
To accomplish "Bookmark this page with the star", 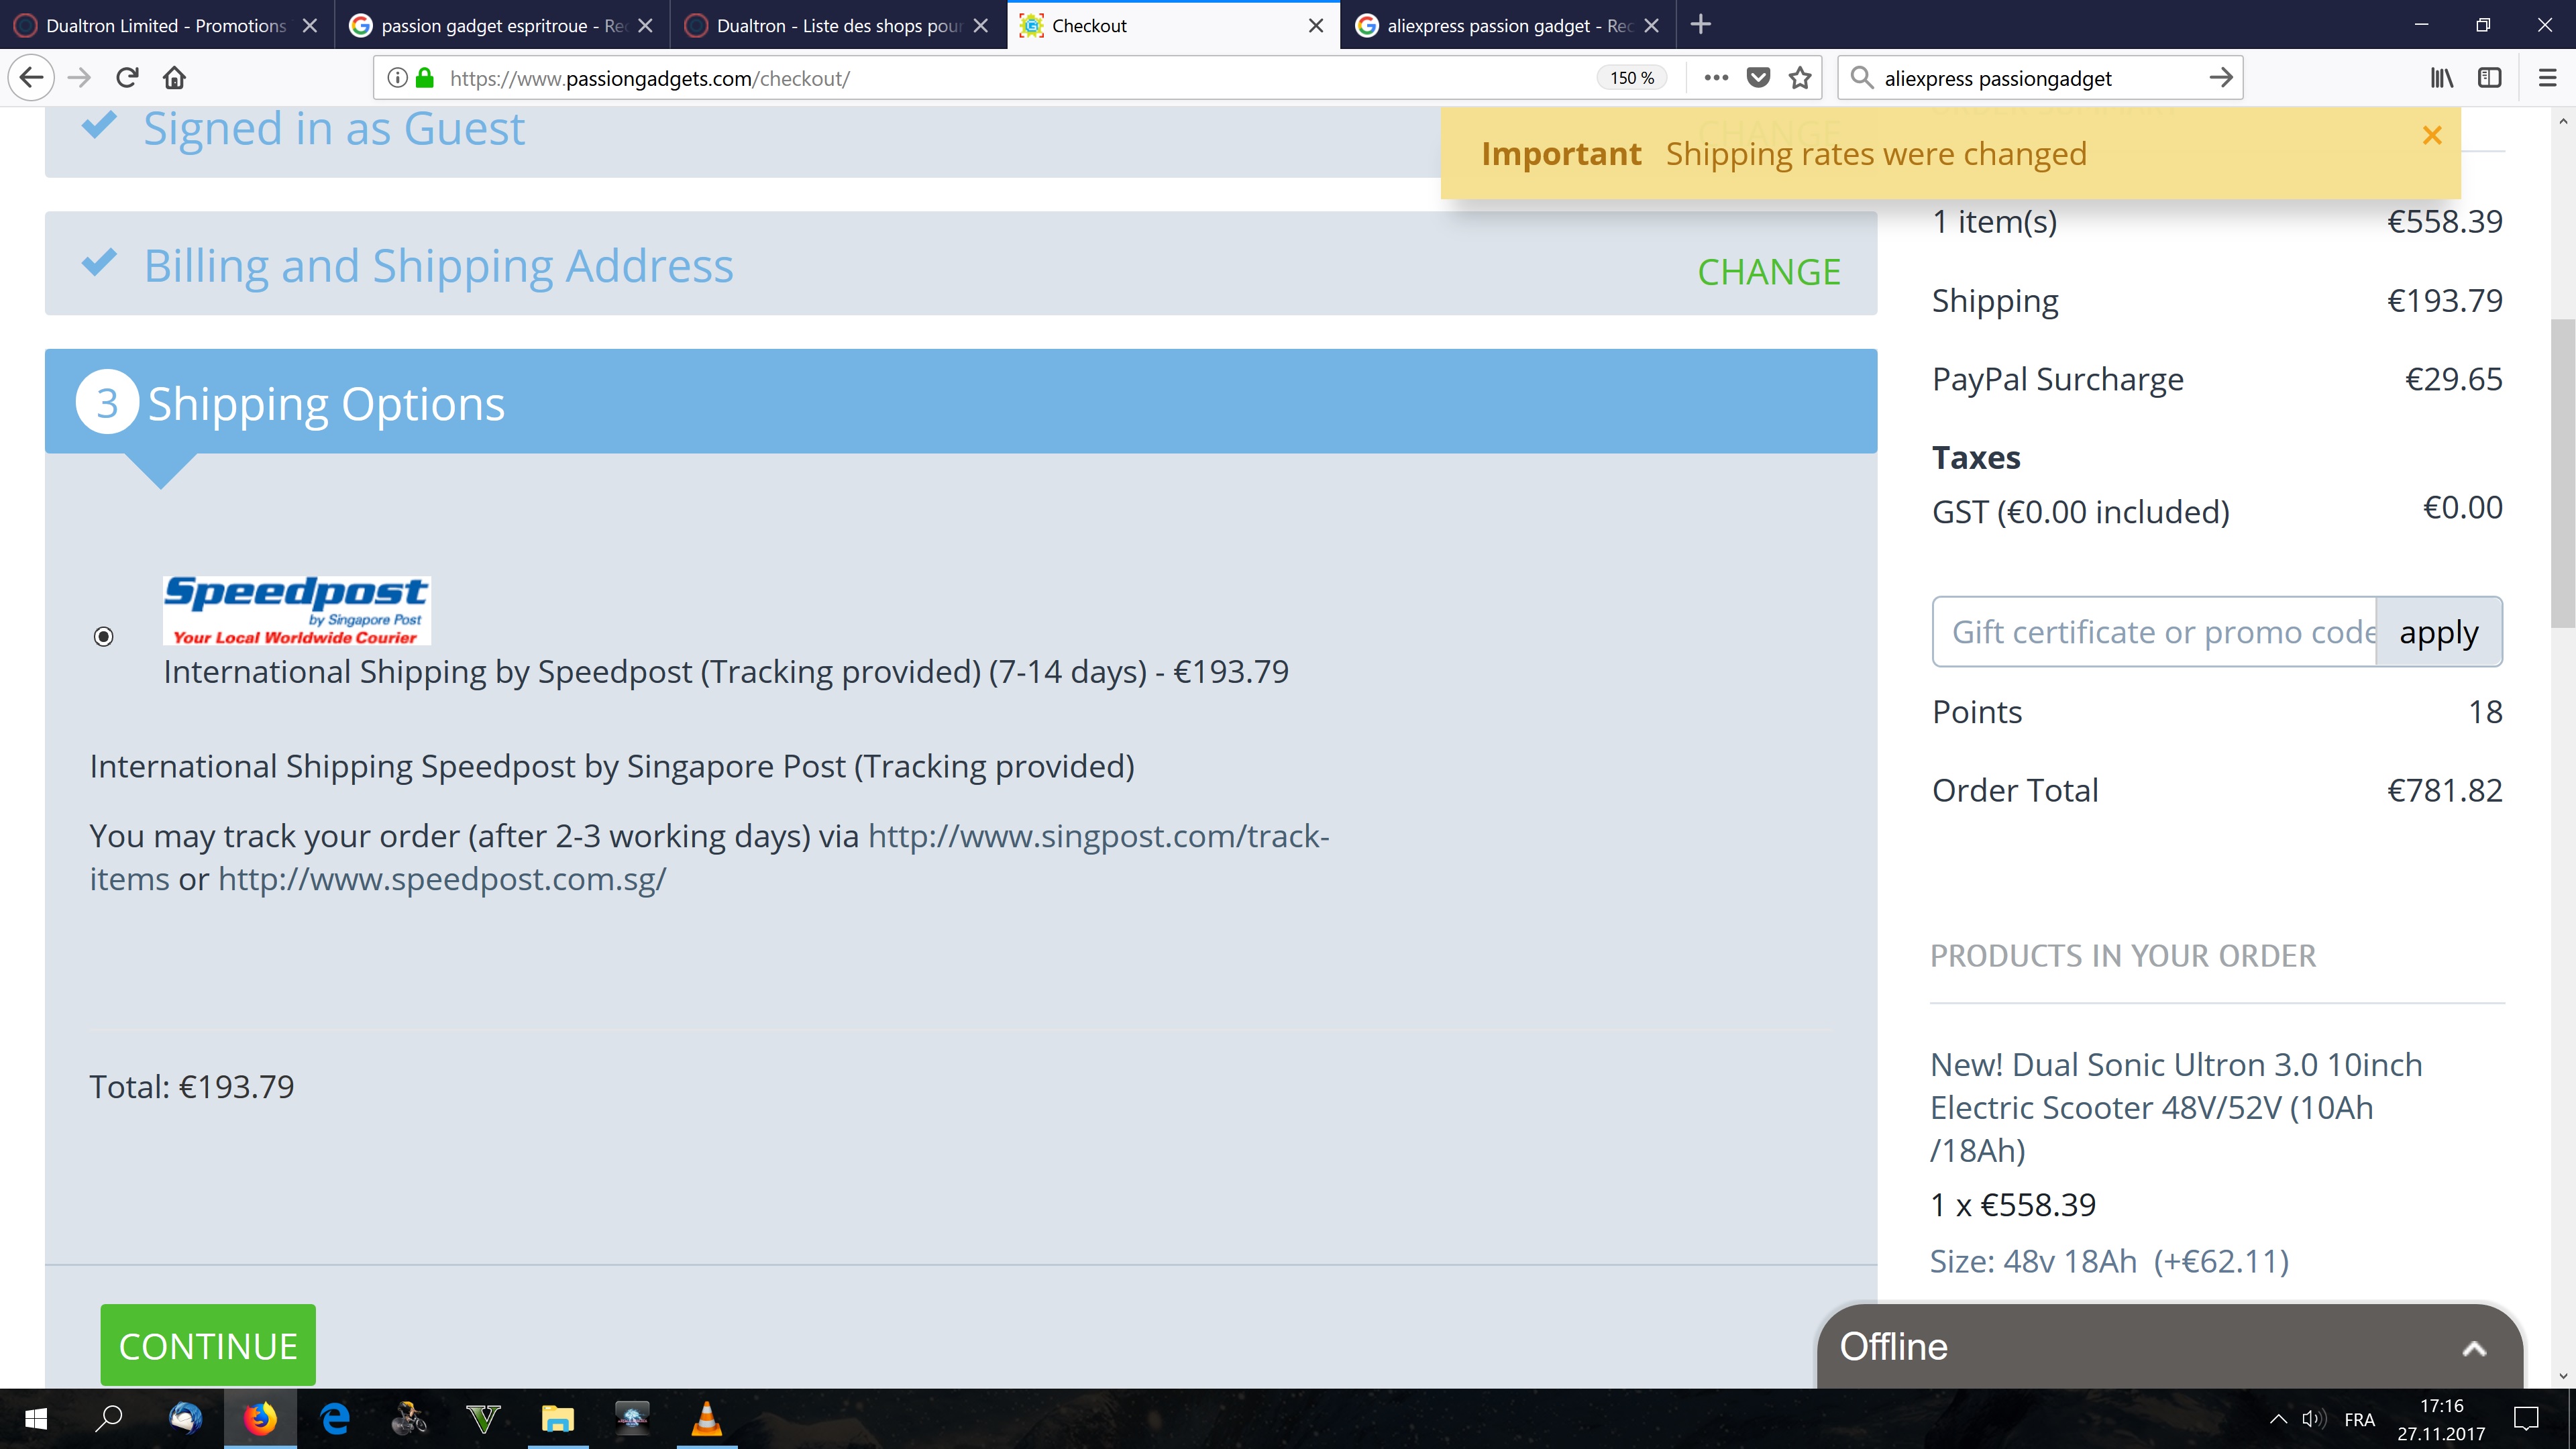I will [x=1800, y=78].
